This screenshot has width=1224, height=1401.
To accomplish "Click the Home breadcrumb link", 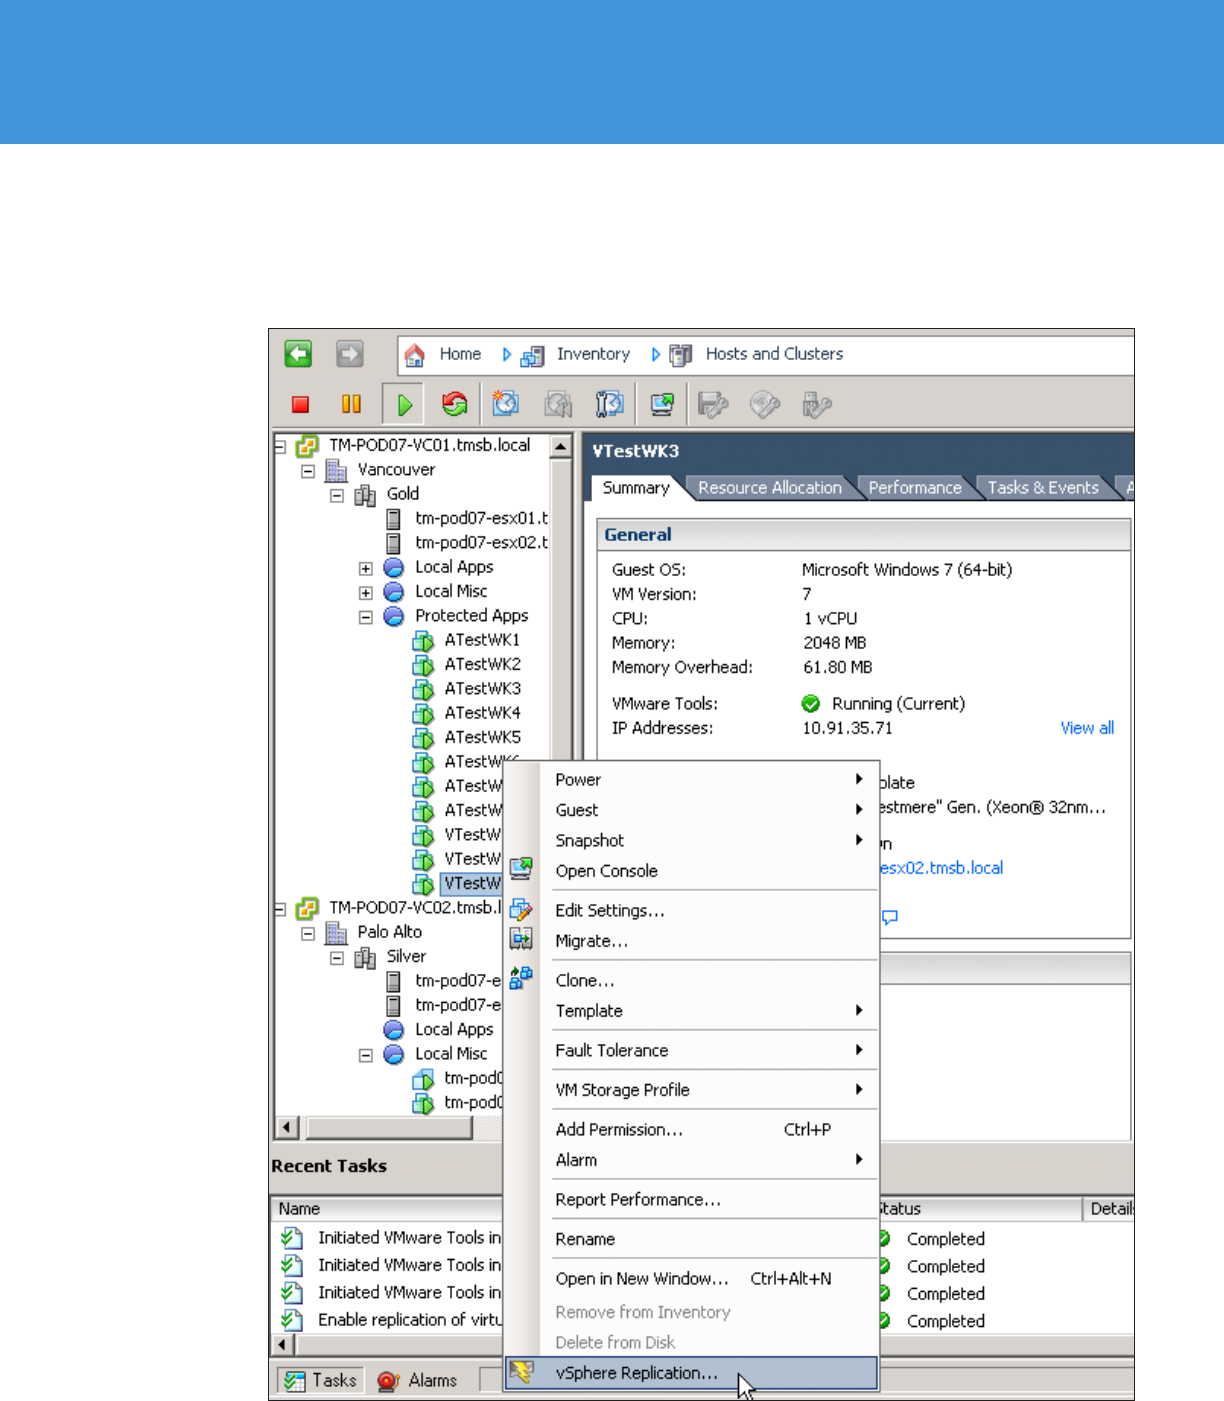I will tap(460, 354).
